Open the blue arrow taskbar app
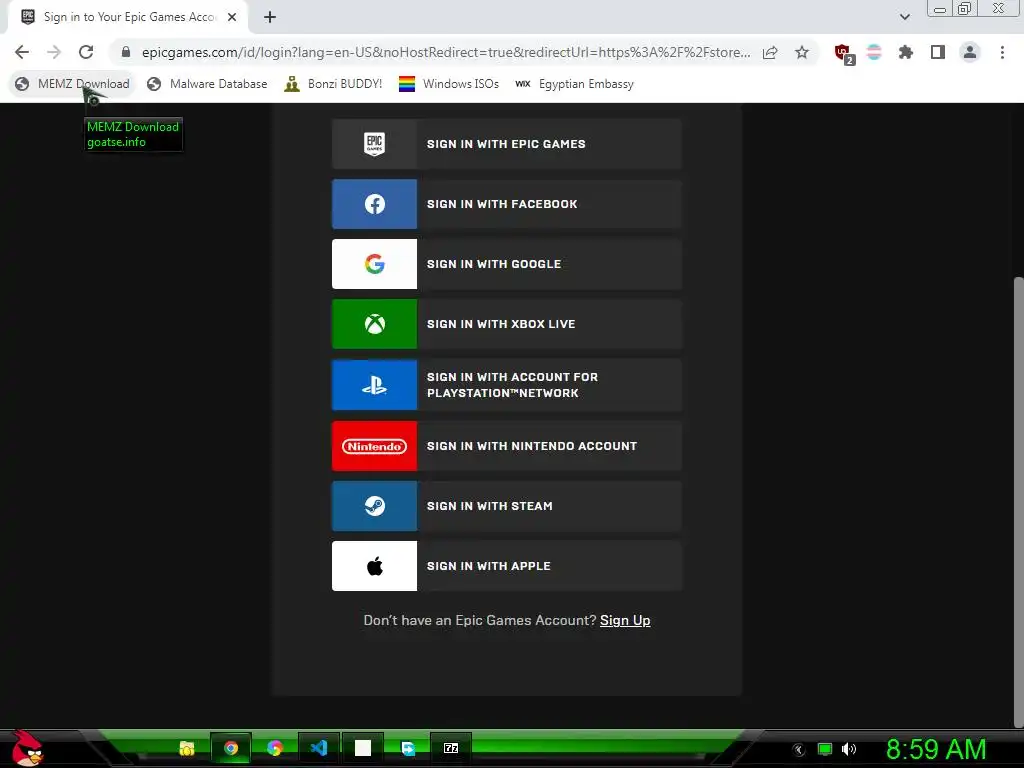The height and width of the screenshot is (768, 1024). point(407,748)
